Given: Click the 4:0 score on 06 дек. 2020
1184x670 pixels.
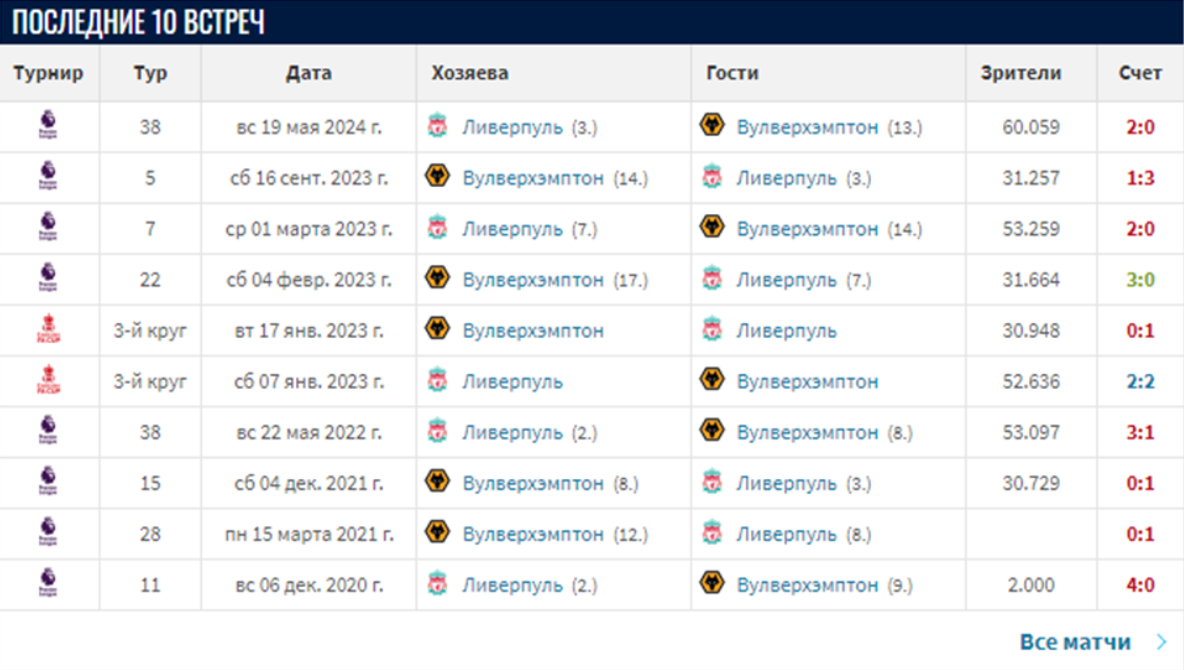Looking at the screenshot, I should click(x=1140, y=585).
